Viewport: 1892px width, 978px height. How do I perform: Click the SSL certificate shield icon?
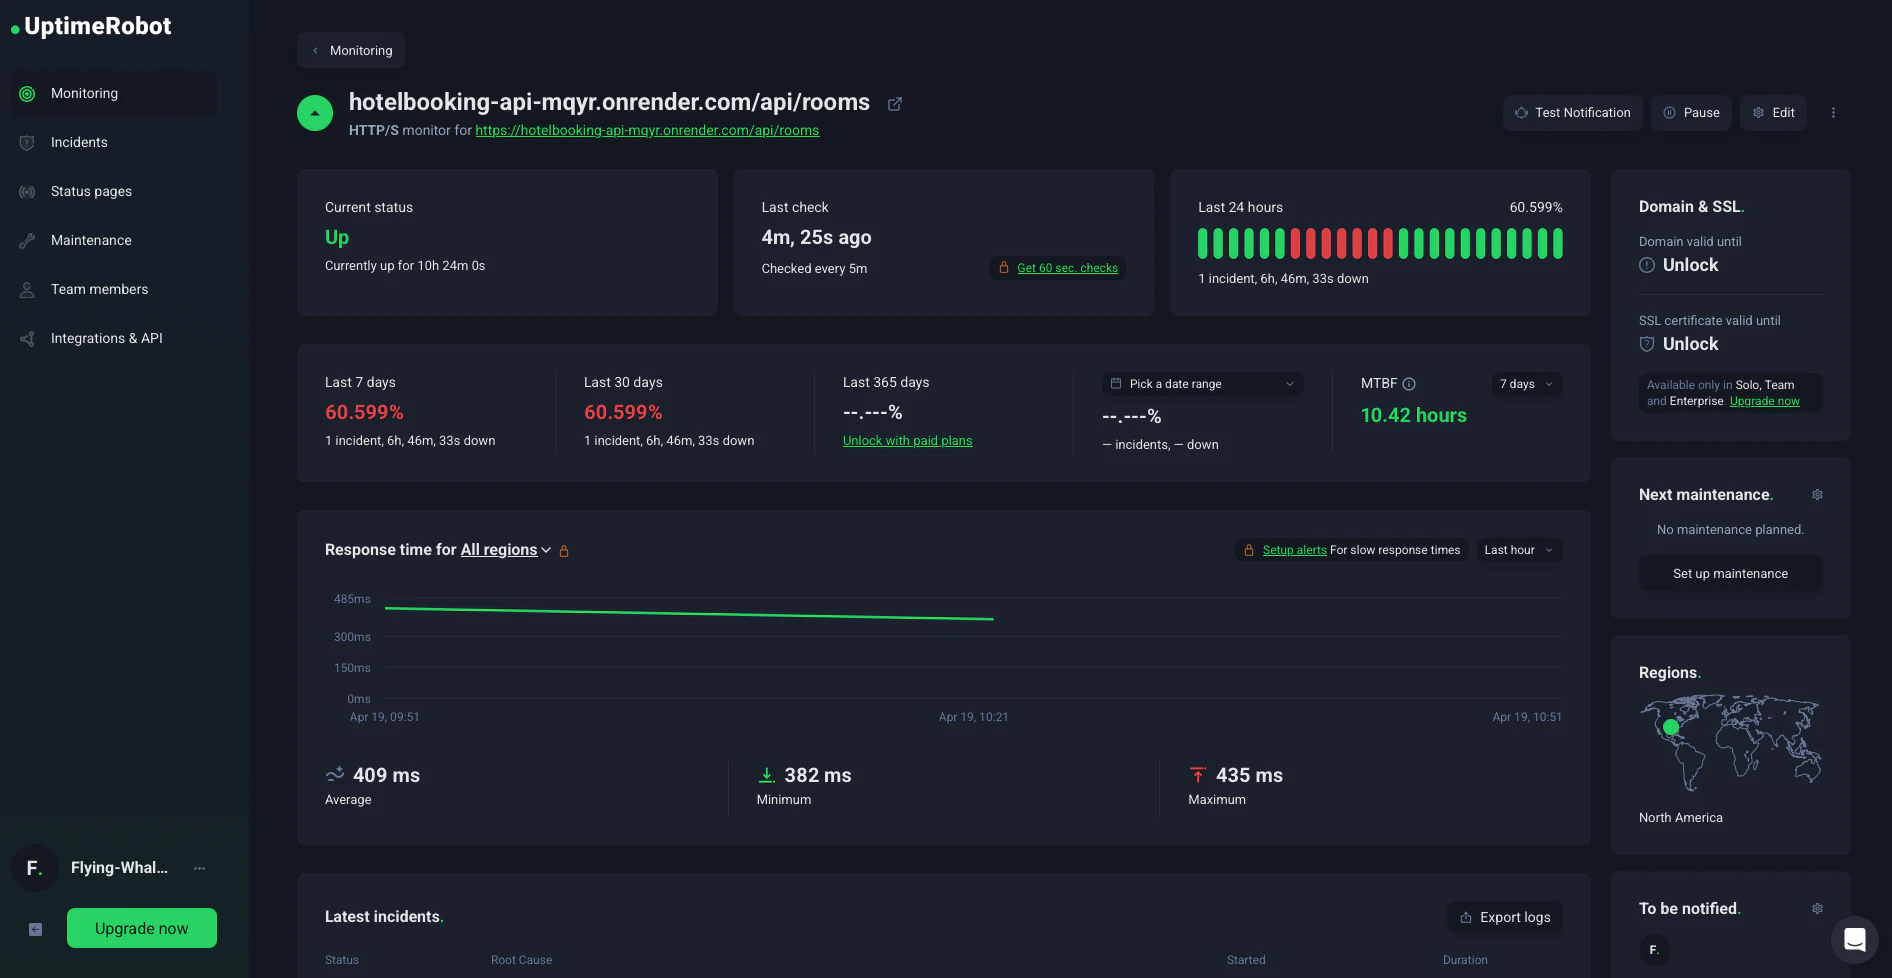(x=1647, y=344)
